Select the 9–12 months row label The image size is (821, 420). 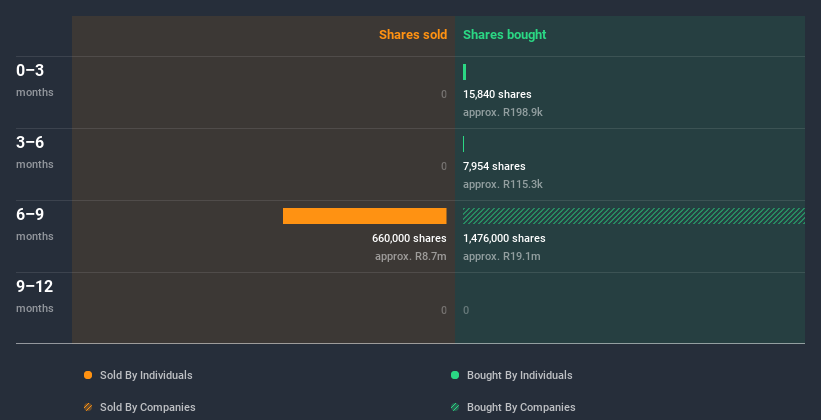point(35,296)
